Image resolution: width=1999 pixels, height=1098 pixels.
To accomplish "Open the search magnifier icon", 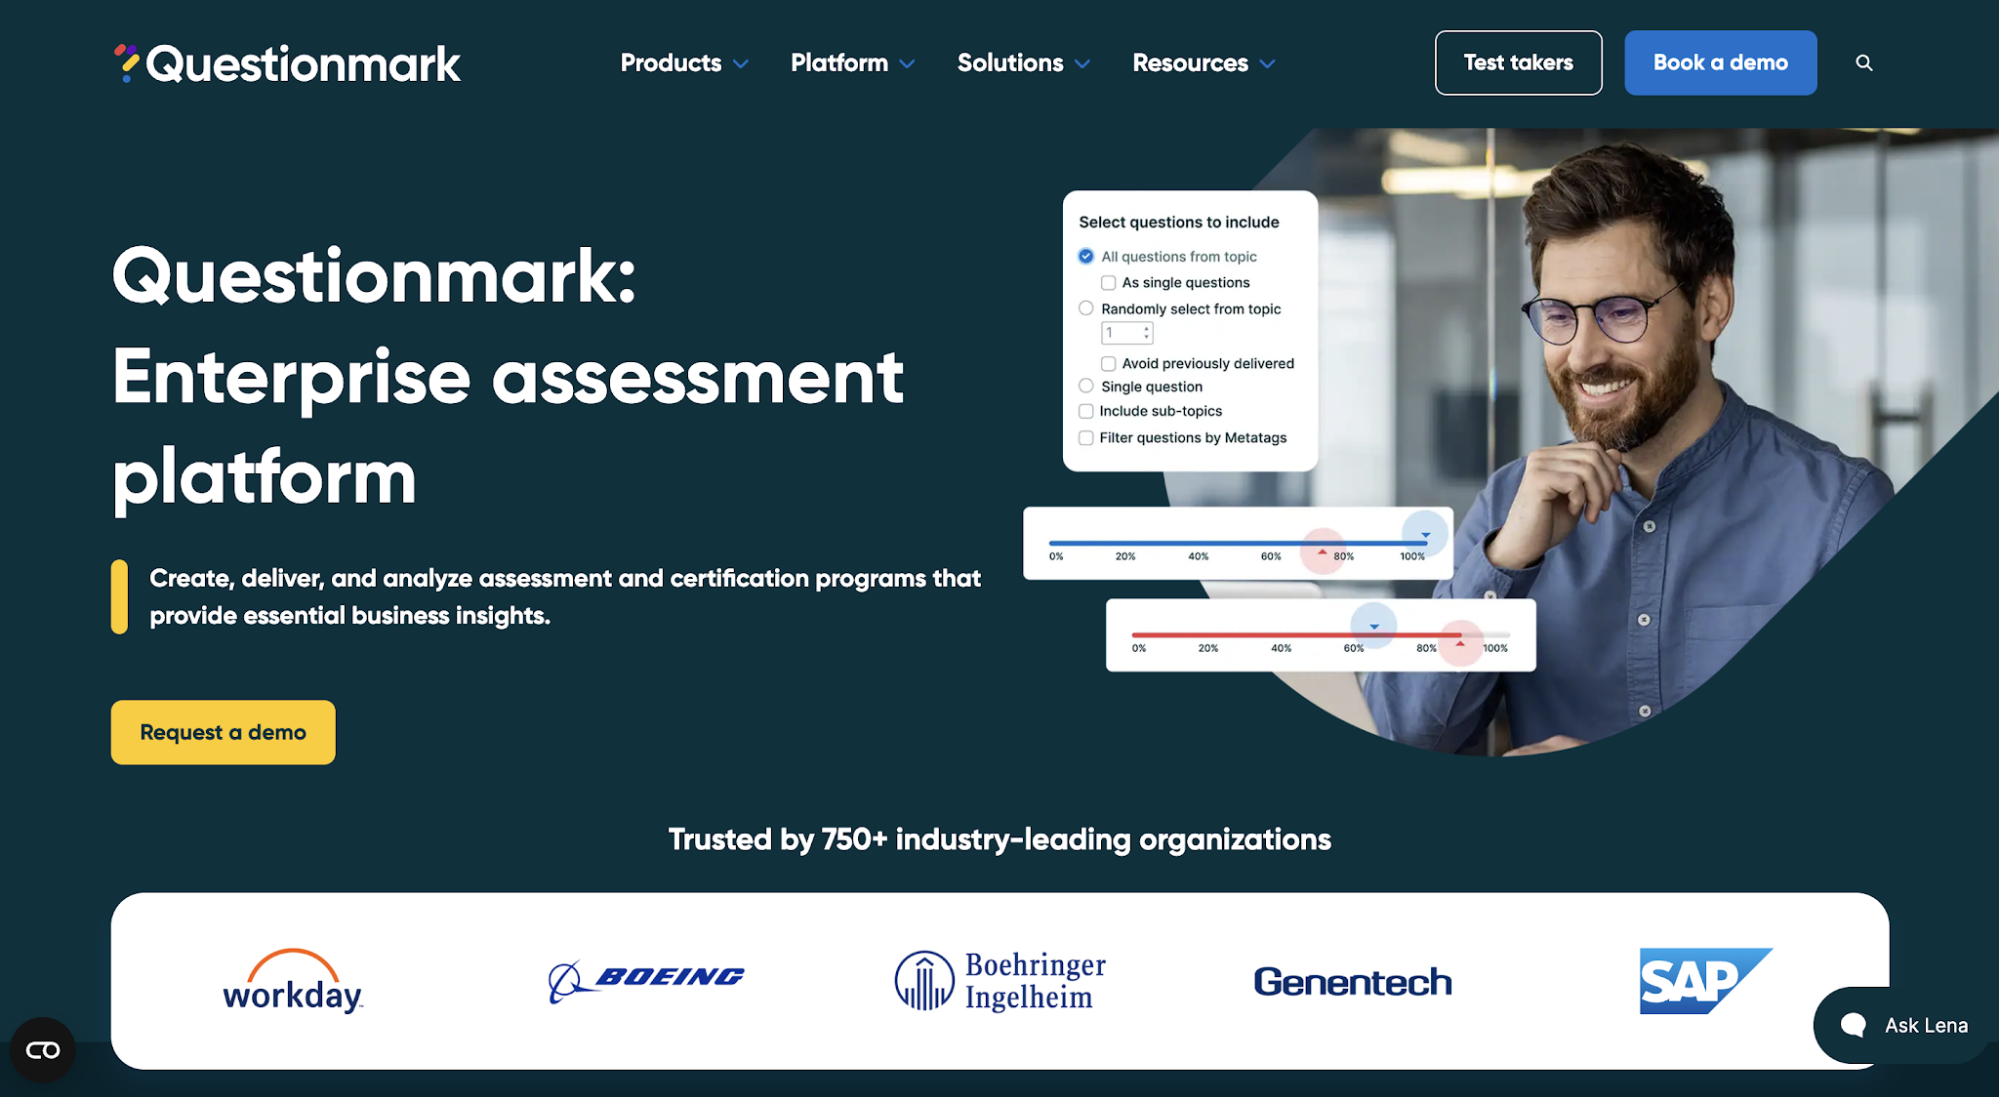I will (1864, 63).
